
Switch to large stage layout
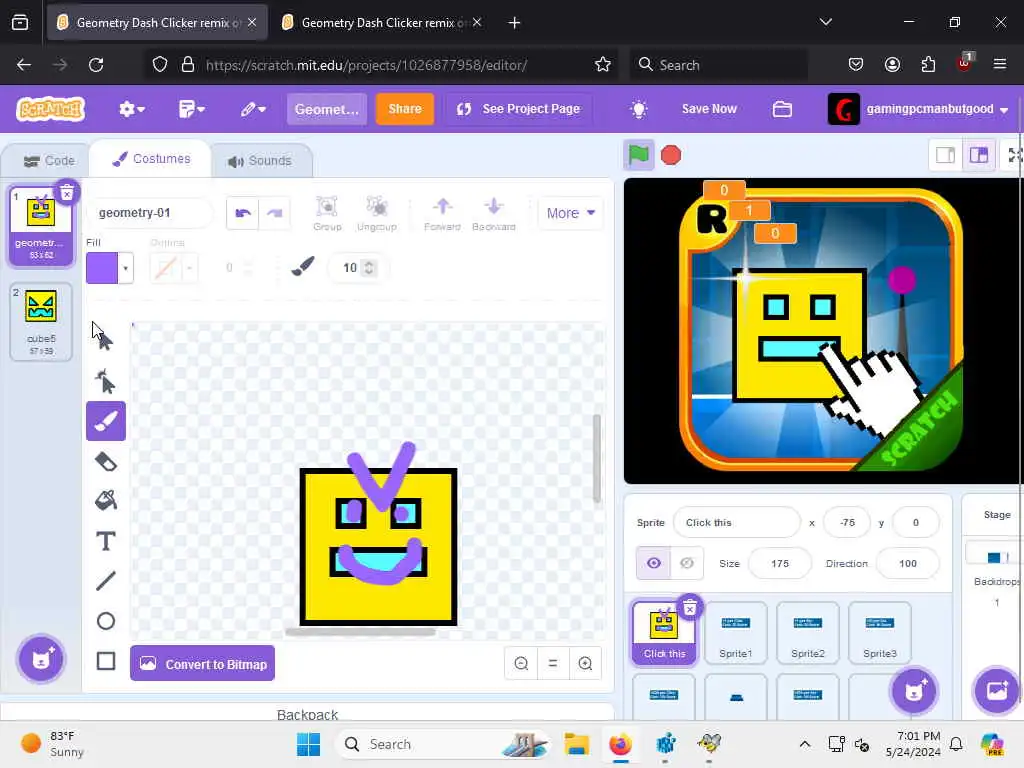coord(978,155)
